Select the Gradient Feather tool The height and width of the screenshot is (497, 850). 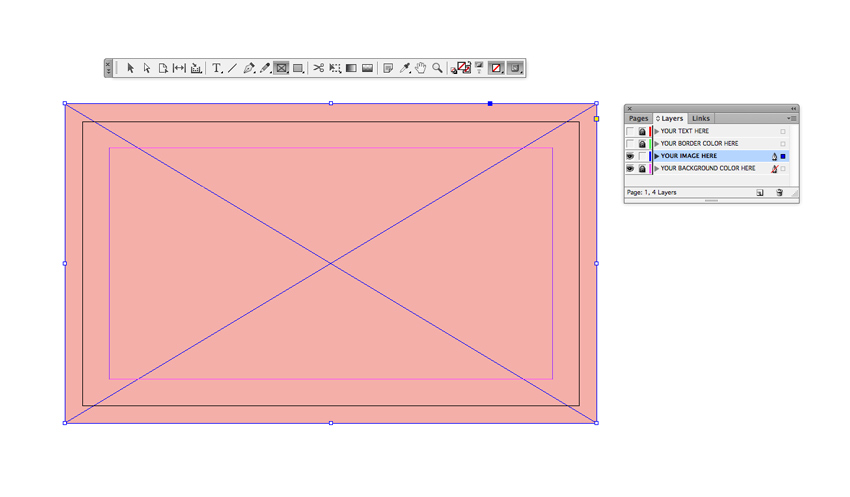click(368, 68)
